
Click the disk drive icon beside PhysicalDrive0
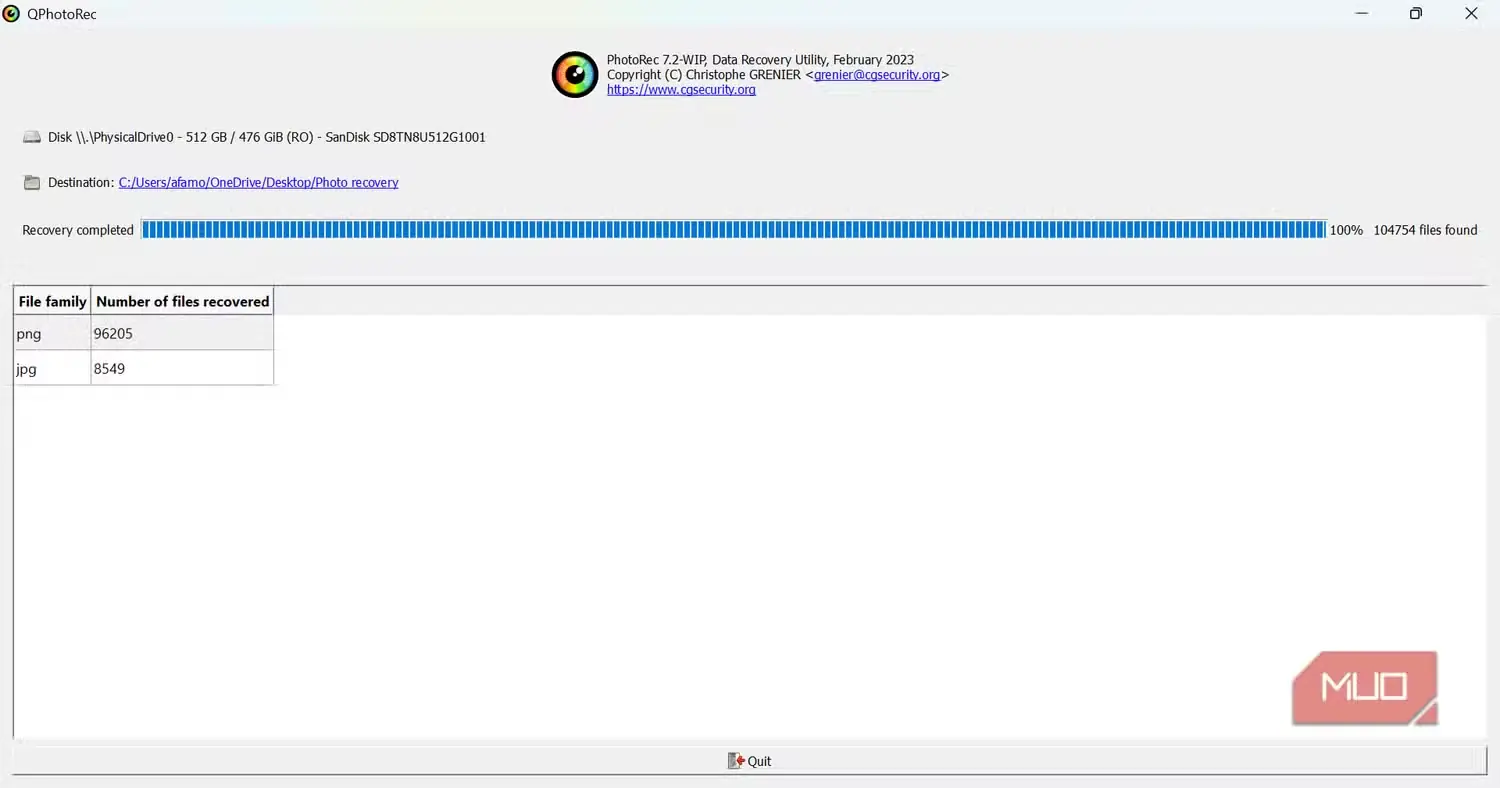[x=32, y=137]
